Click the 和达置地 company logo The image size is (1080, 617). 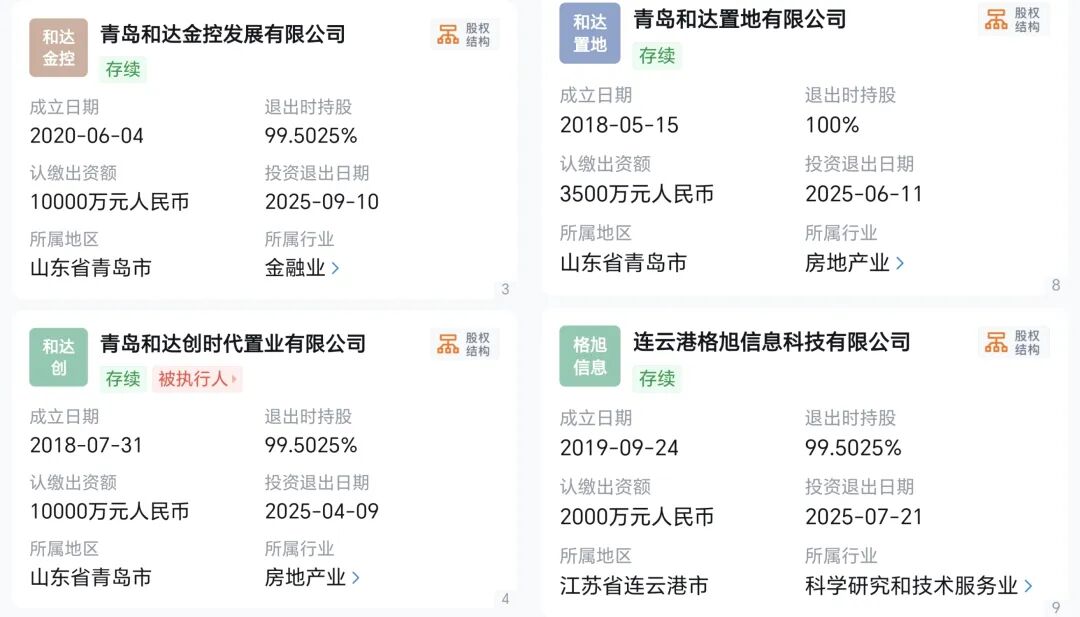tap(589, 34)
